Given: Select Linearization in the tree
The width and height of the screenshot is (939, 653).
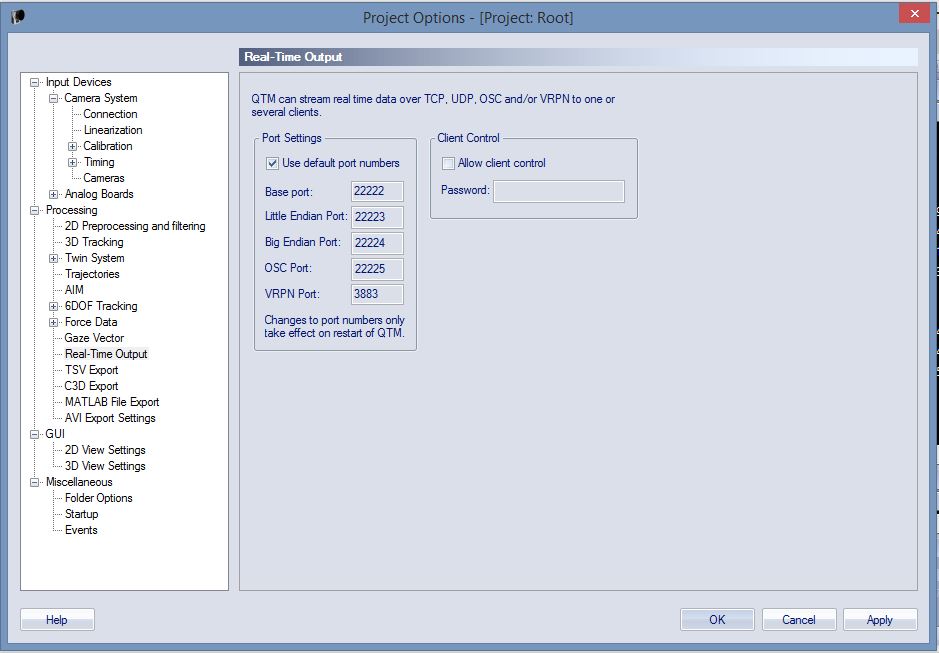Looking at the screenshot, I should tap(113, 130).
